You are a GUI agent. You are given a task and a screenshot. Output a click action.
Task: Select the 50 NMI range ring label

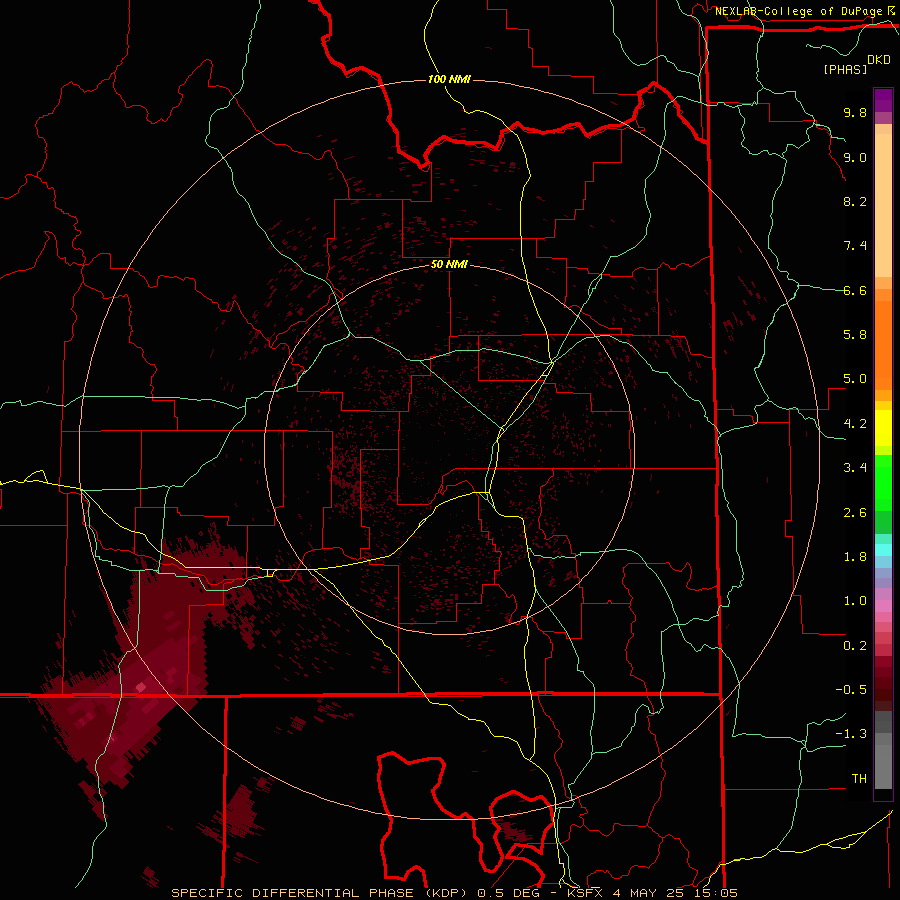click(x=449, y=265)
